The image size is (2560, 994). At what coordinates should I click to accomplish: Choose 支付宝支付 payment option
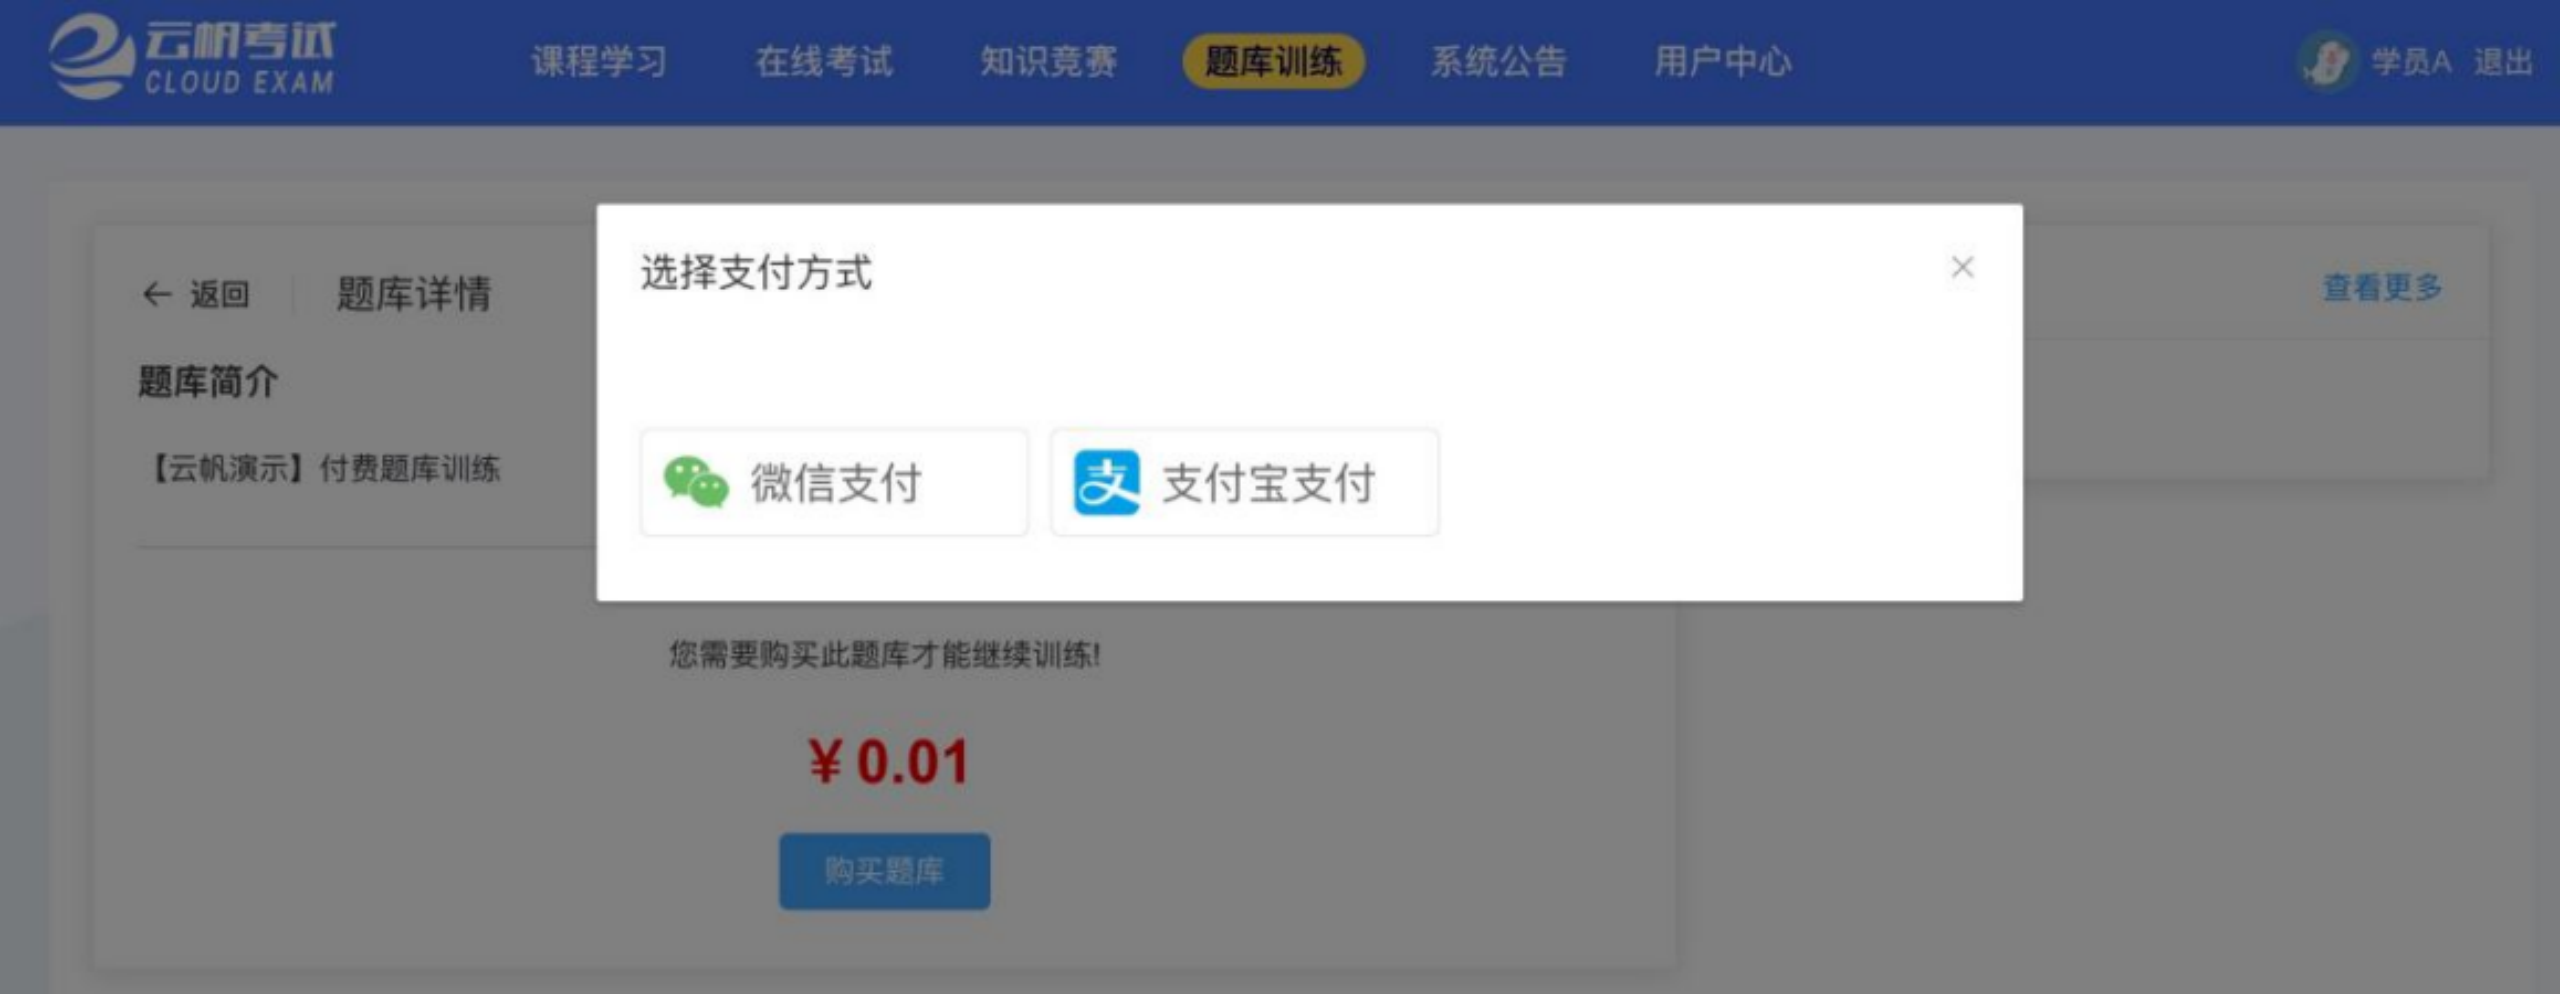[1244, 482]
